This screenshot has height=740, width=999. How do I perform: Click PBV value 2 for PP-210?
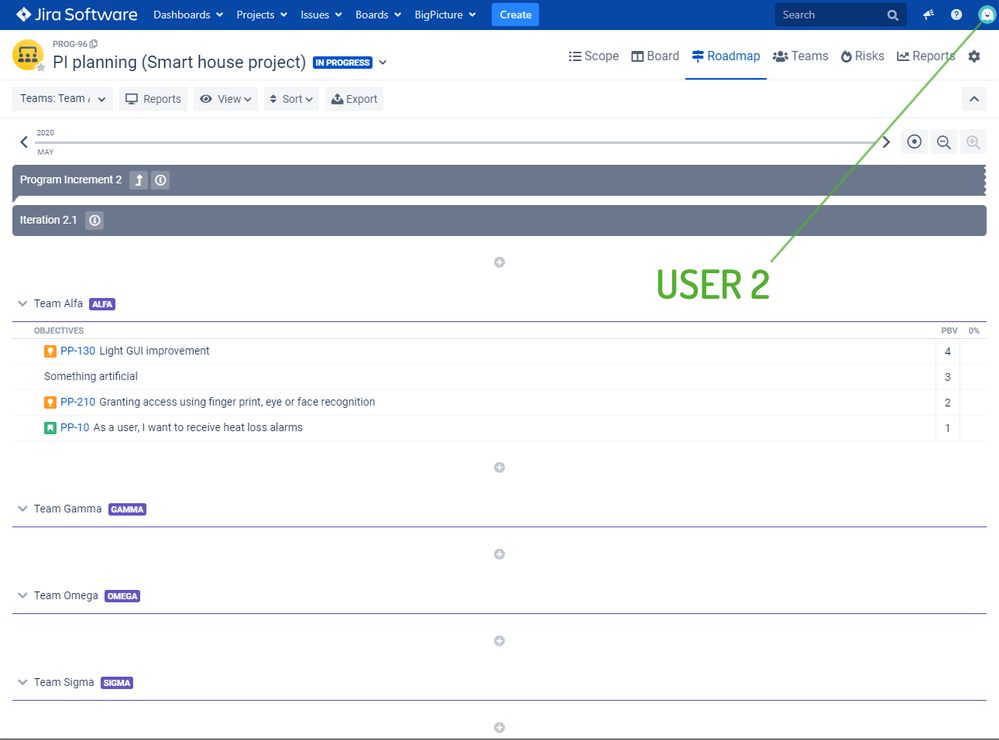[947, 402]
